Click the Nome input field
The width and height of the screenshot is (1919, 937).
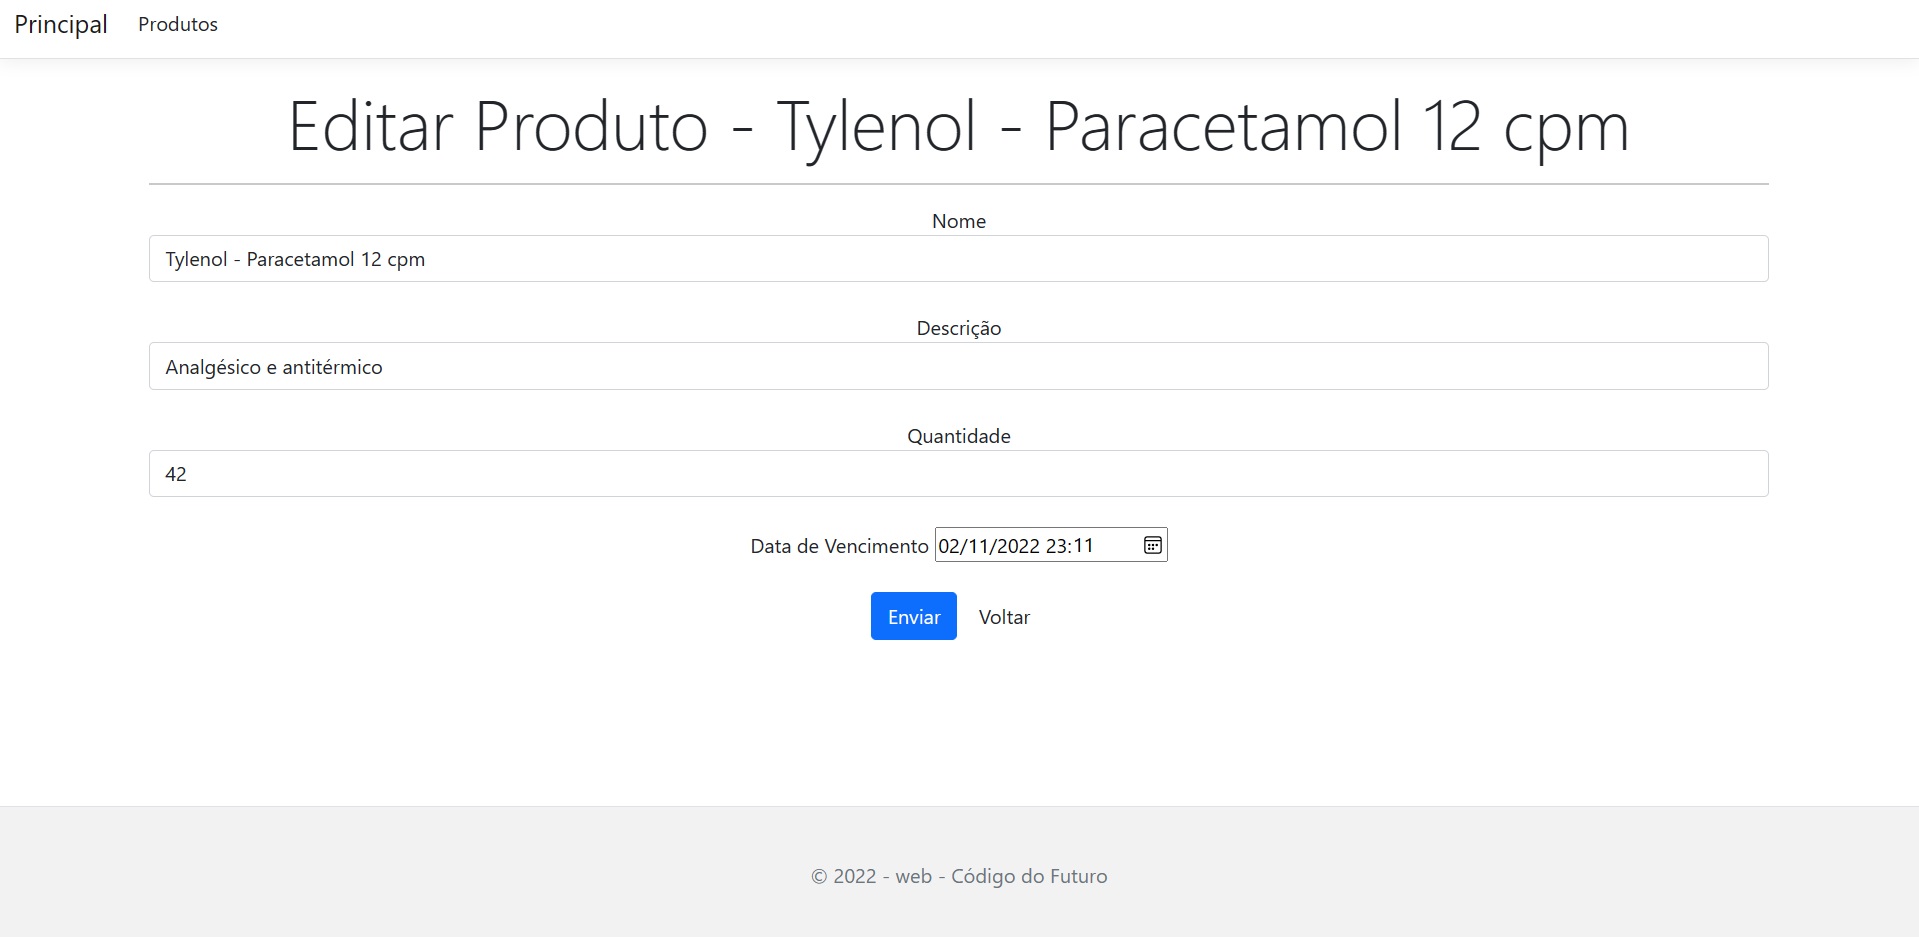pos(958,259)
